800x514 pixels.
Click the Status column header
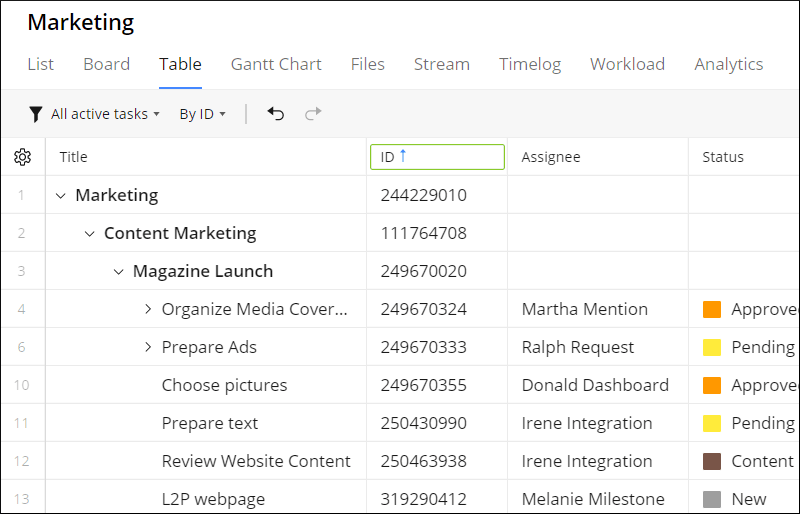pos(723,157)
